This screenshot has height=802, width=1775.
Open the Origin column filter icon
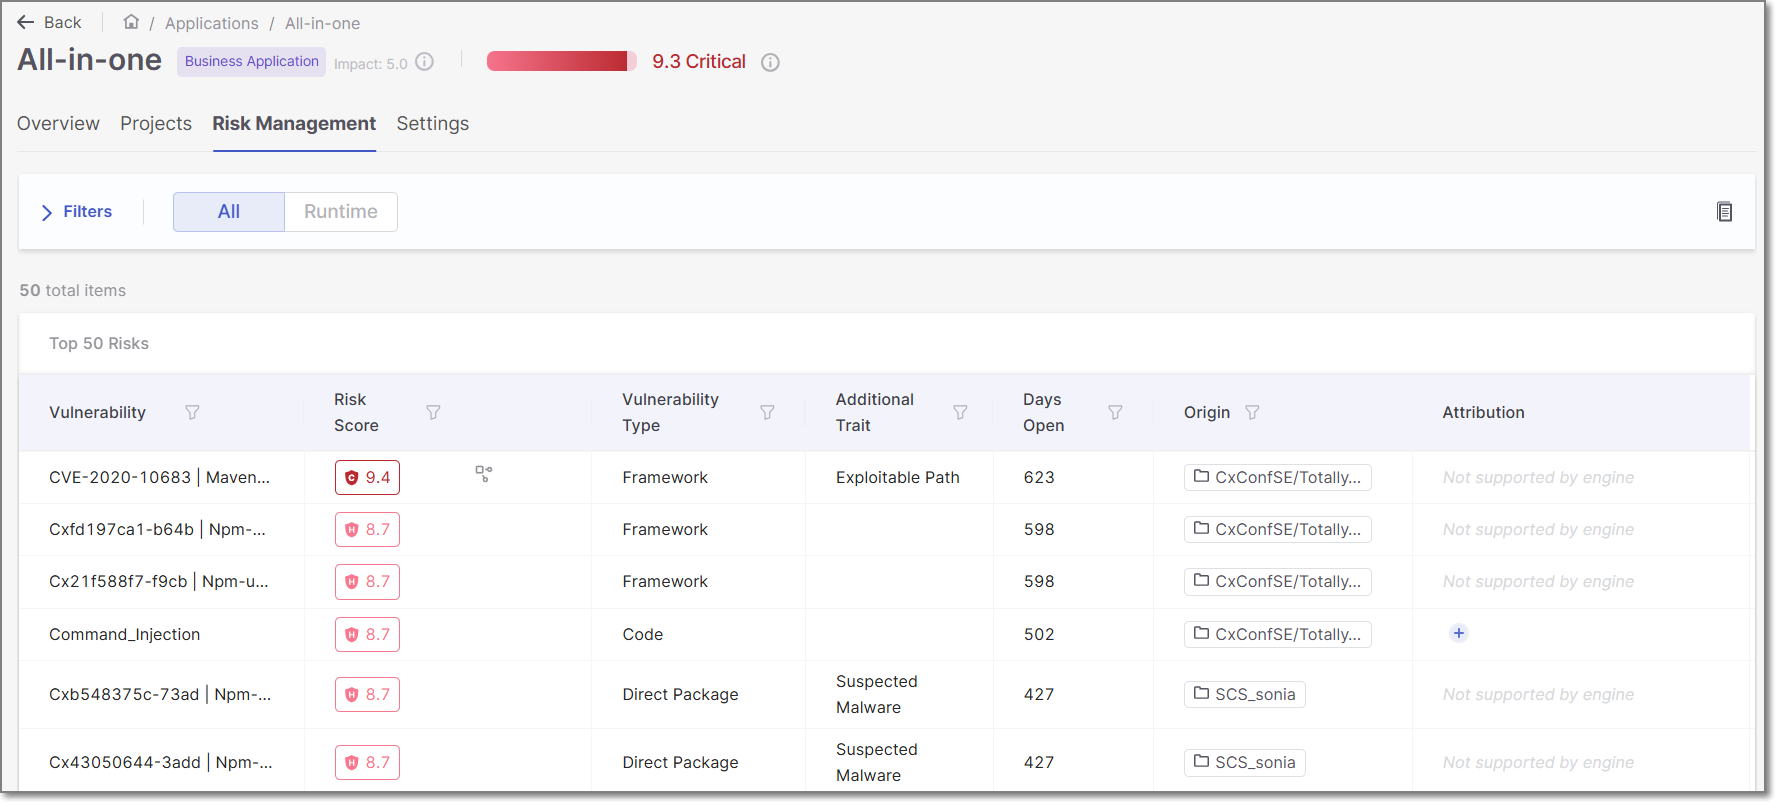[1252, 412]
